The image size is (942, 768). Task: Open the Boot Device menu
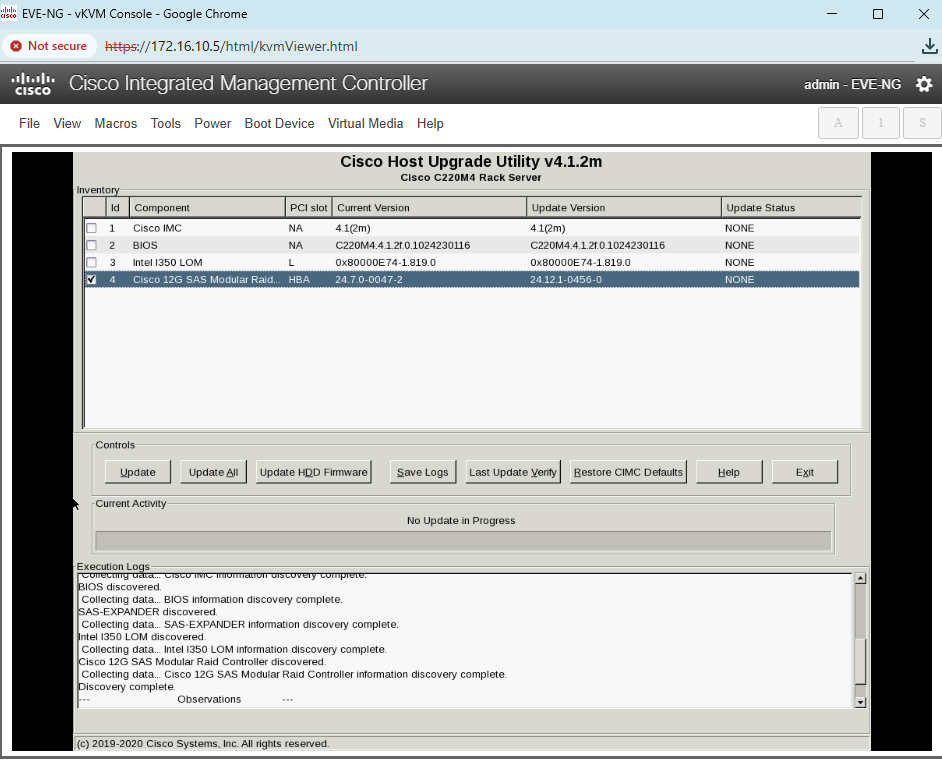click(x=279, y=123)
